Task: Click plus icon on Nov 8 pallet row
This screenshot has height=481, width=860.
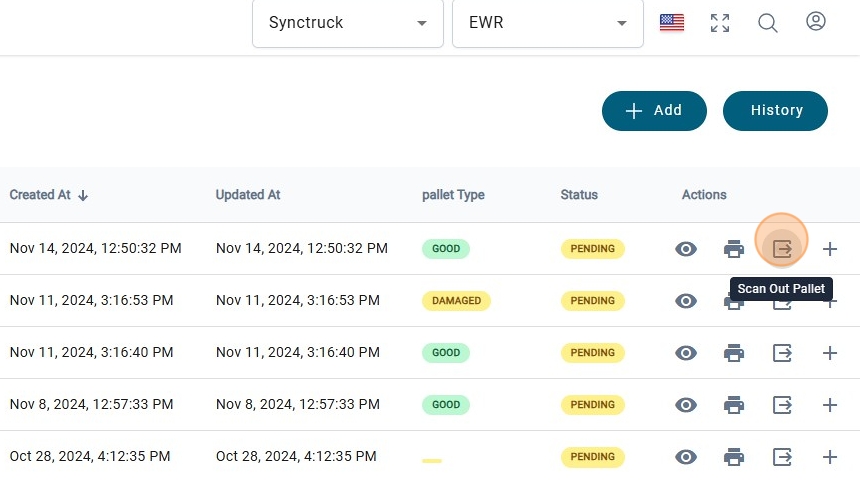Action: (x=829, y=405)
